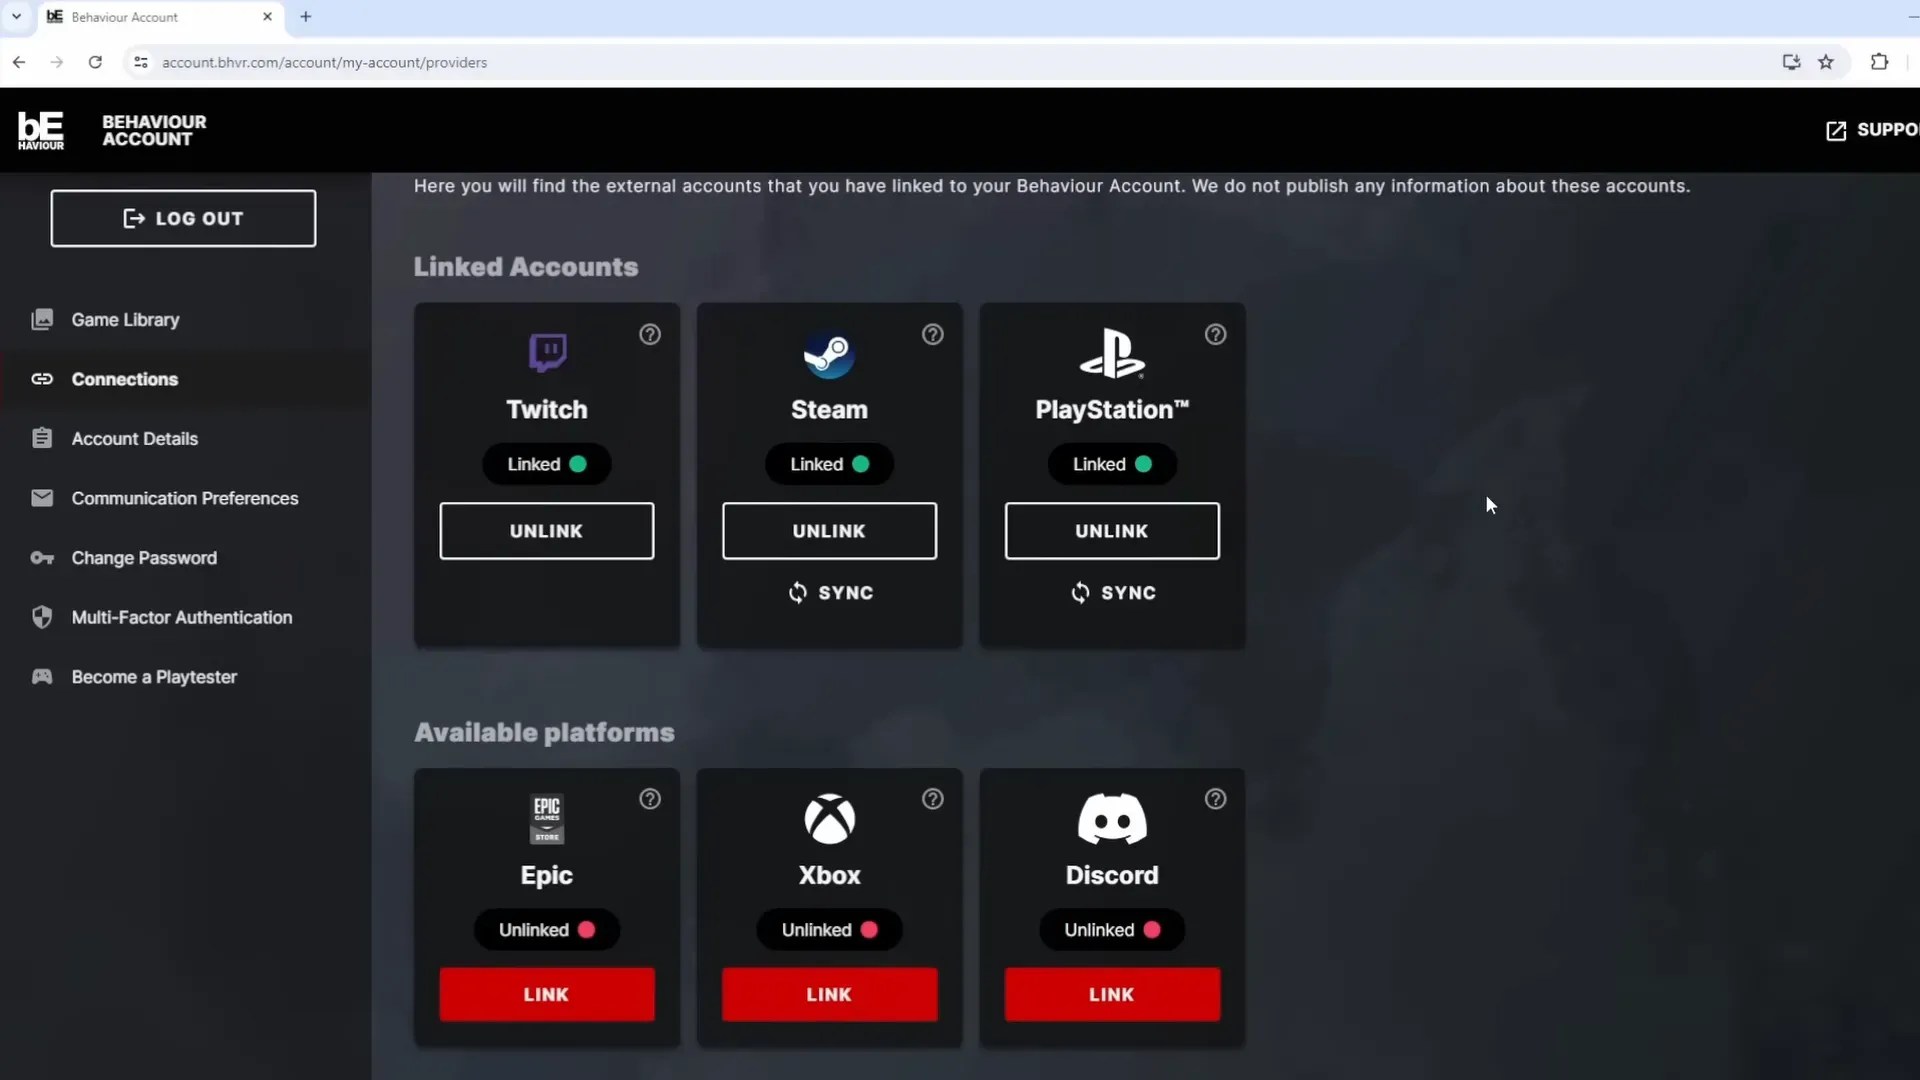Click the Behaviour logo in header
The image size is (1920, 1080).
41,130
